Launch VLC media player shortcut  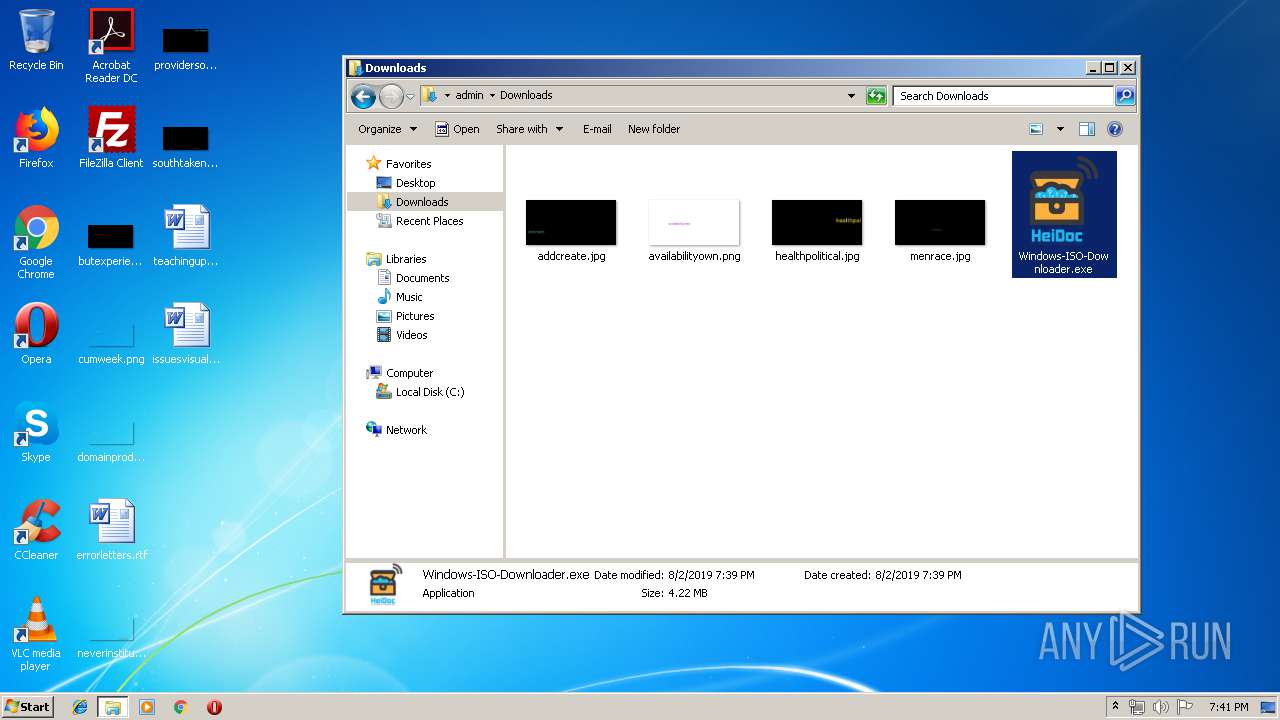tap(36, 634)
